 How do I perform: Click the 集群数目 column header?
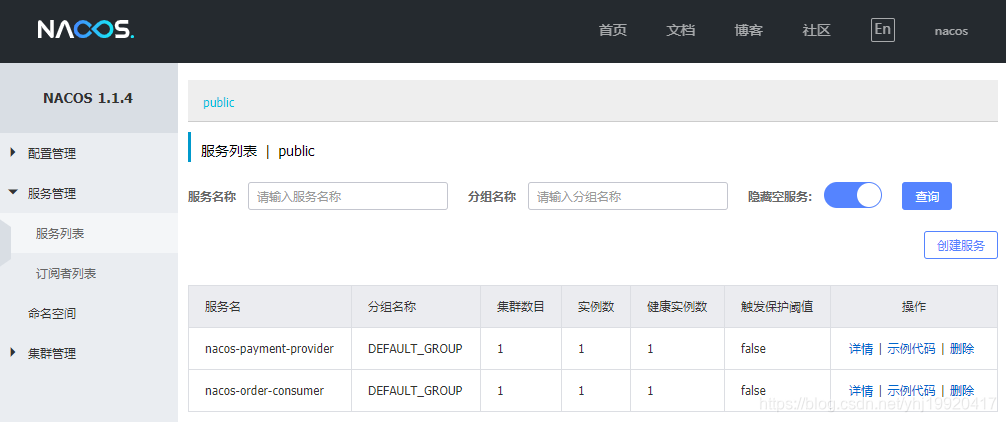pos(521,307)
